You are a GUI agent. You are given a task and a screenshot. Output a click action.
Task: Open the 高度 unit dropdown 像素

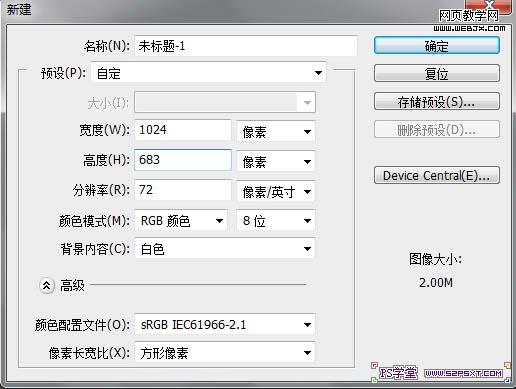[x=276, y=162]
